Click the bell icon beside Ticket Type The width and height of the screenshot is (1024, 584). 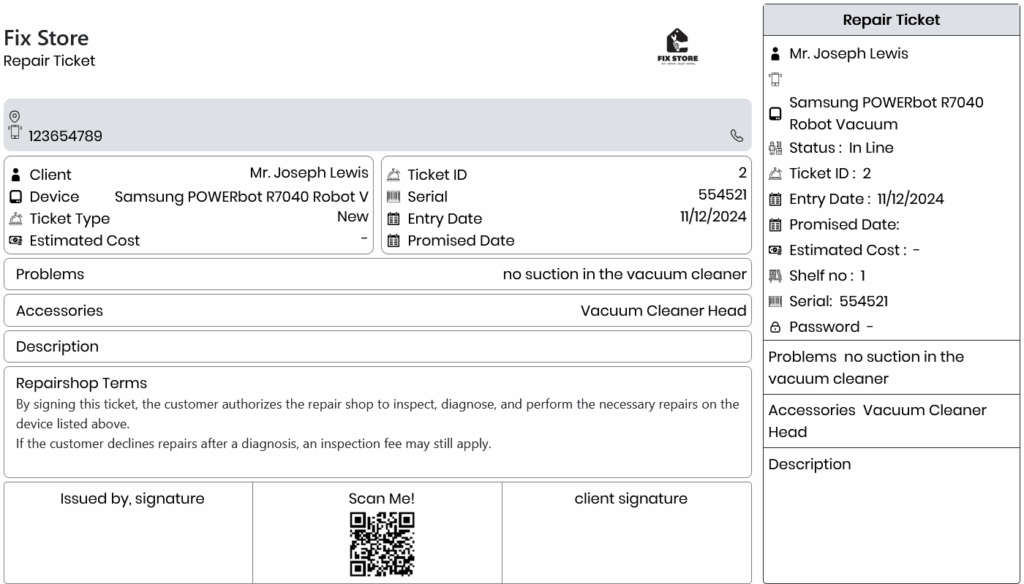[x=16, y=219]
